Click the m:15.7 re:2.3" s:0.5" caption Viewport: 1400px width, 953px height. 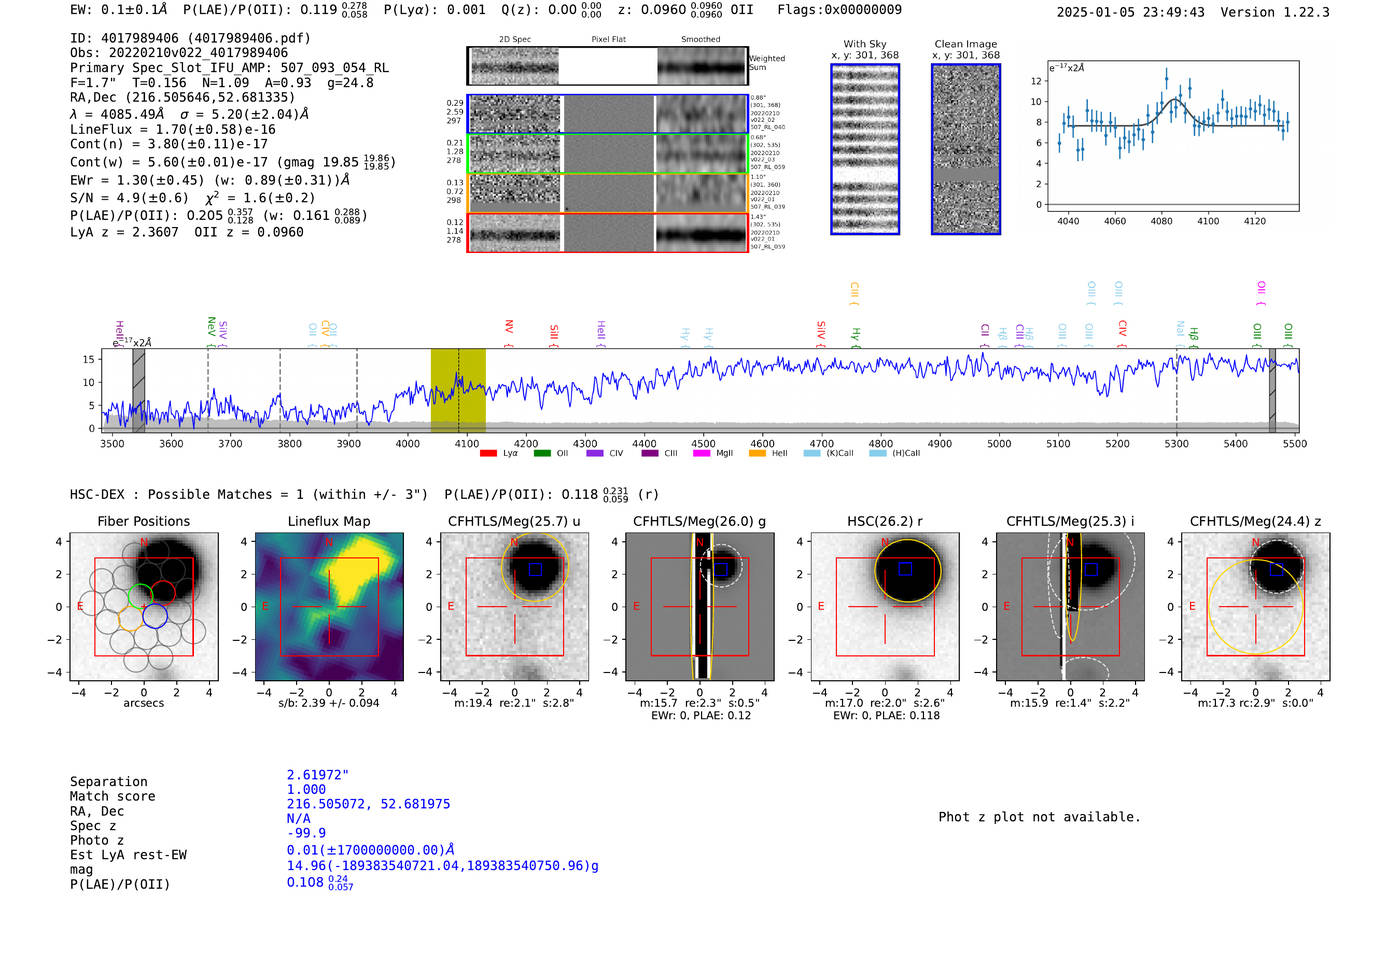pos(700,703)
